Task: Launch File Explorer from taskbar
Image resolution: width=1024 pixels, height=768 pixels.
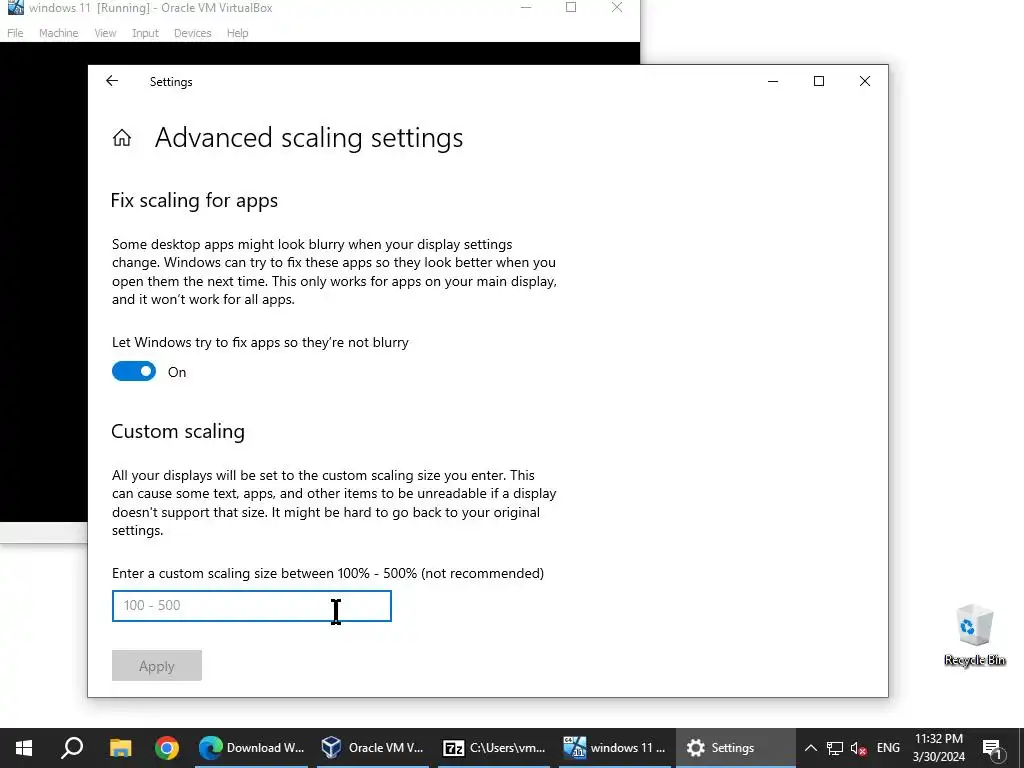Action: [120, 748]
